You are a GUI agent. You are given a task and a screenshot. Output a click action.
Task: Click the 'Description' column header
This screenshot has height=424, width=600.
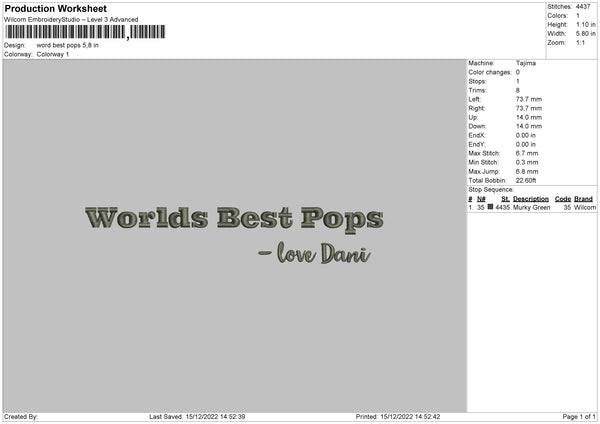531,199
